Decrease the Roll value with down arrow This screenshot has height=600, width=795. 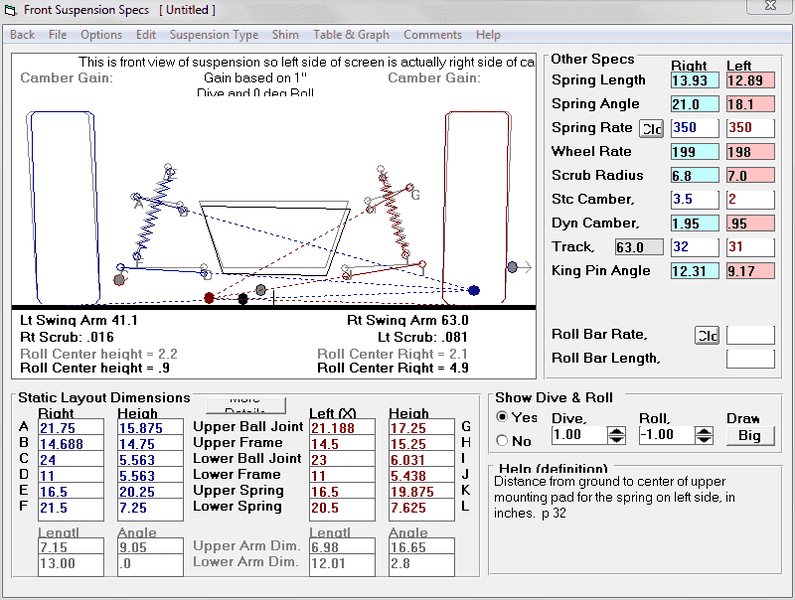tap(704, 440)
